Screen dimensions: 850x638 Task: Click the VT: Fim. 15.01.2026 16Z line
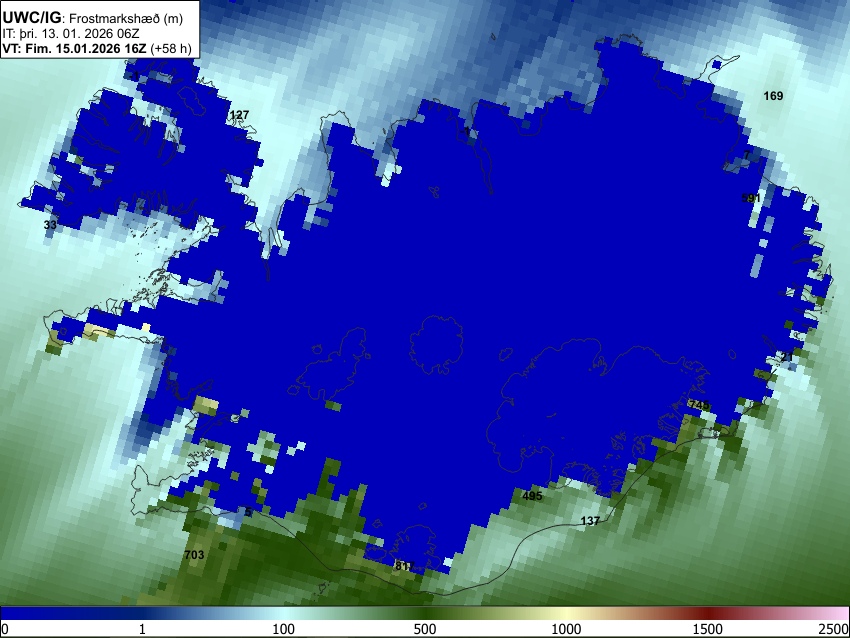coord(97,48)
